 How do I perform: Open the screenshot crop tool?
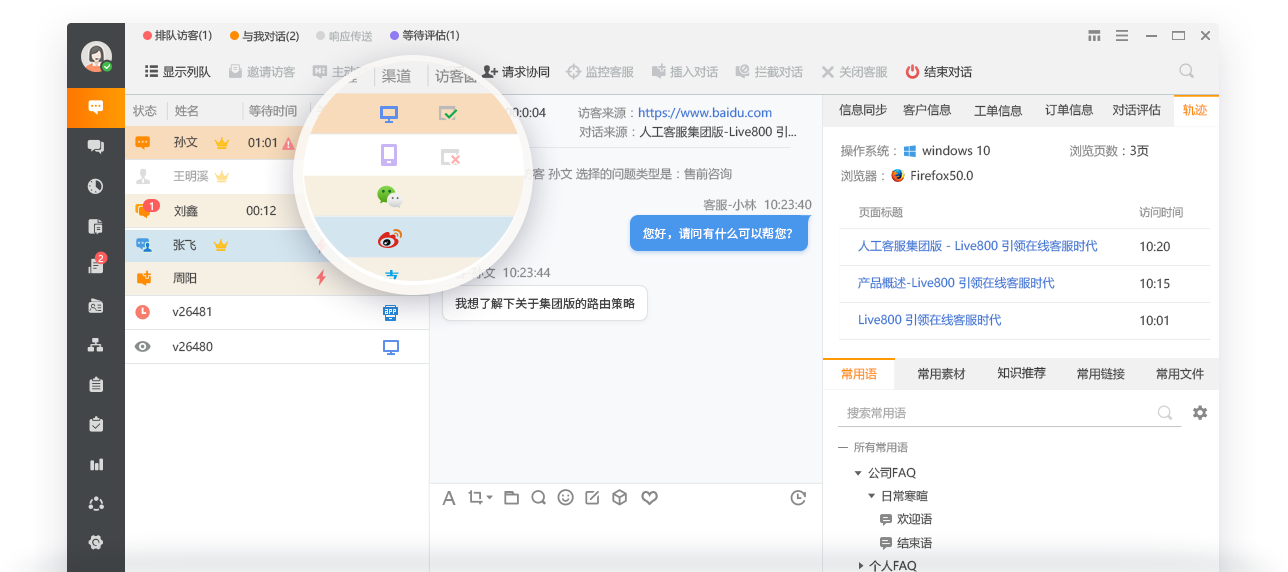point(480,497)
